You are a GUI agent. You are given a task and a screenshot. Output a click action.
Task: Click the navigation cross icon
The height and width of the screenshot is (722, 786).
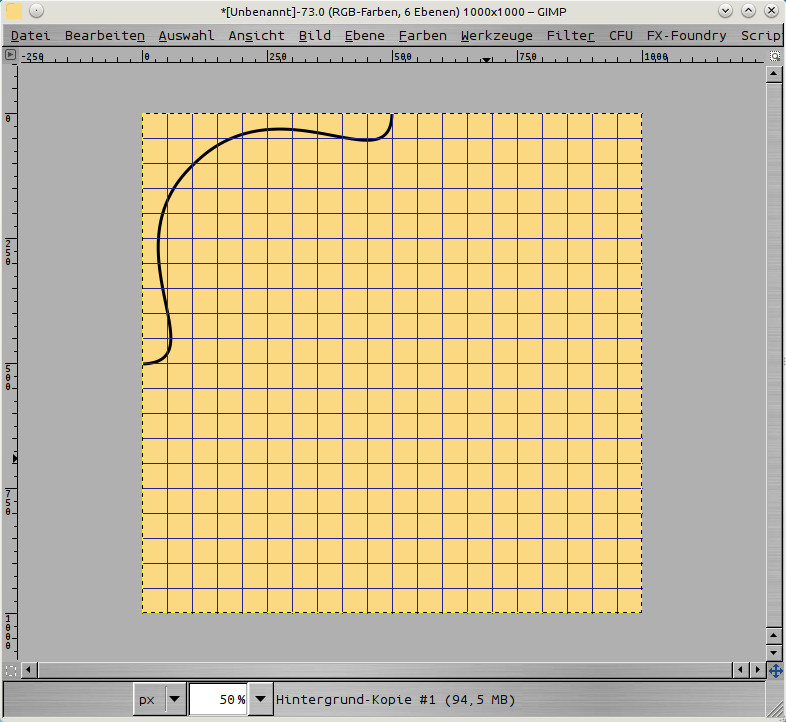(775, 670)
